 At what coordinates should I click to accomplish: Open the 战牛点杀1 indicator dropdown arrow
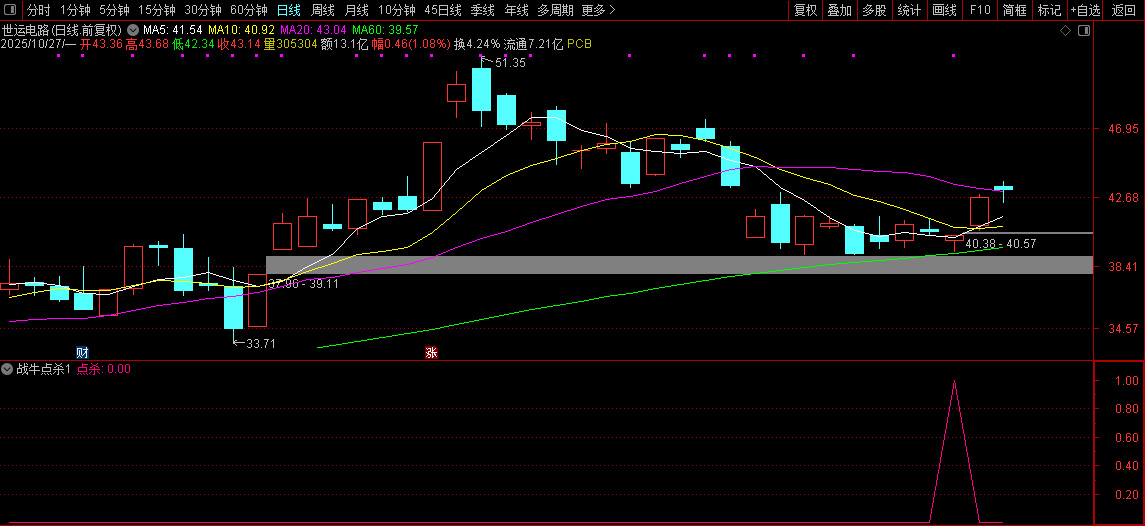pyautogui.click(x=8, y=369)
